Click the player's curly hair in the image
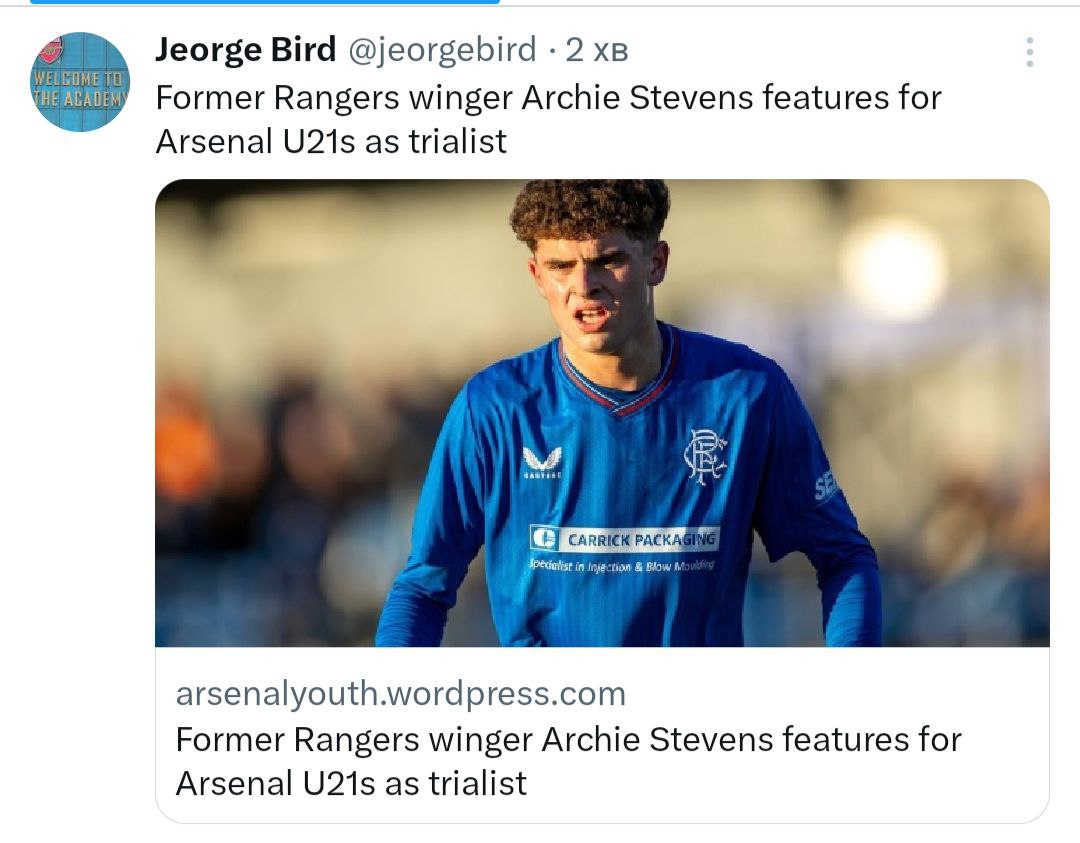Viewport: 1080px width, 843px height. 590,208
